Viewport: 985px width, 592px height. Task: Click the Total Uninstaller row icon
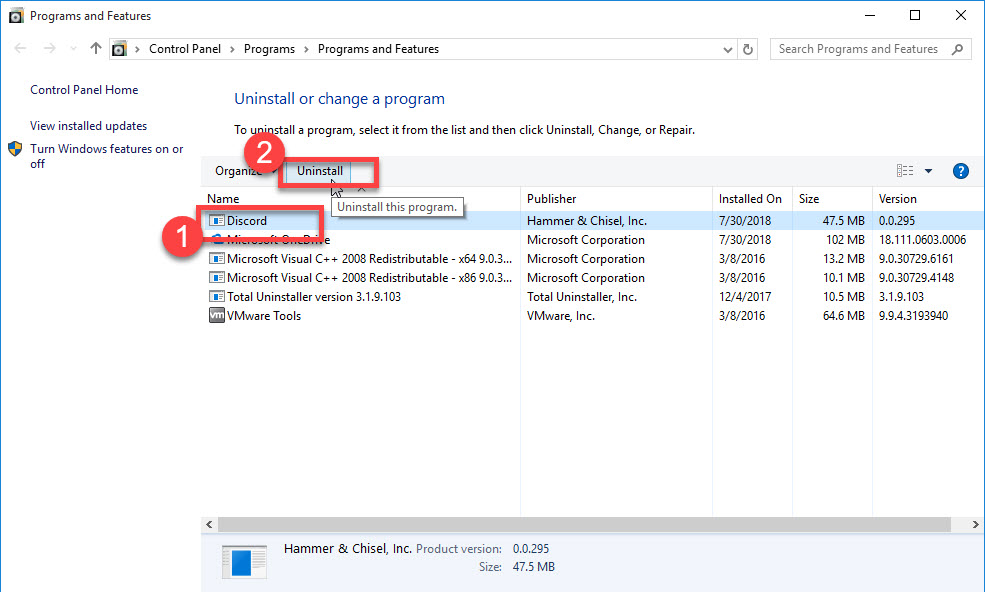[x=216, y=296]
